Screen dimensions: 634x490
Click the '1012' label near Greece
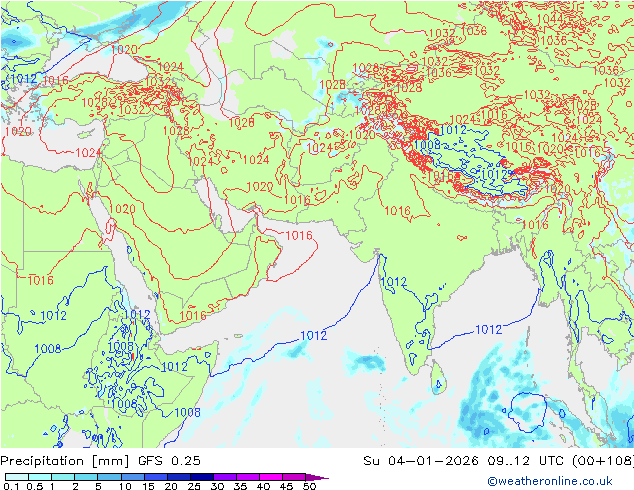point(24,79)
